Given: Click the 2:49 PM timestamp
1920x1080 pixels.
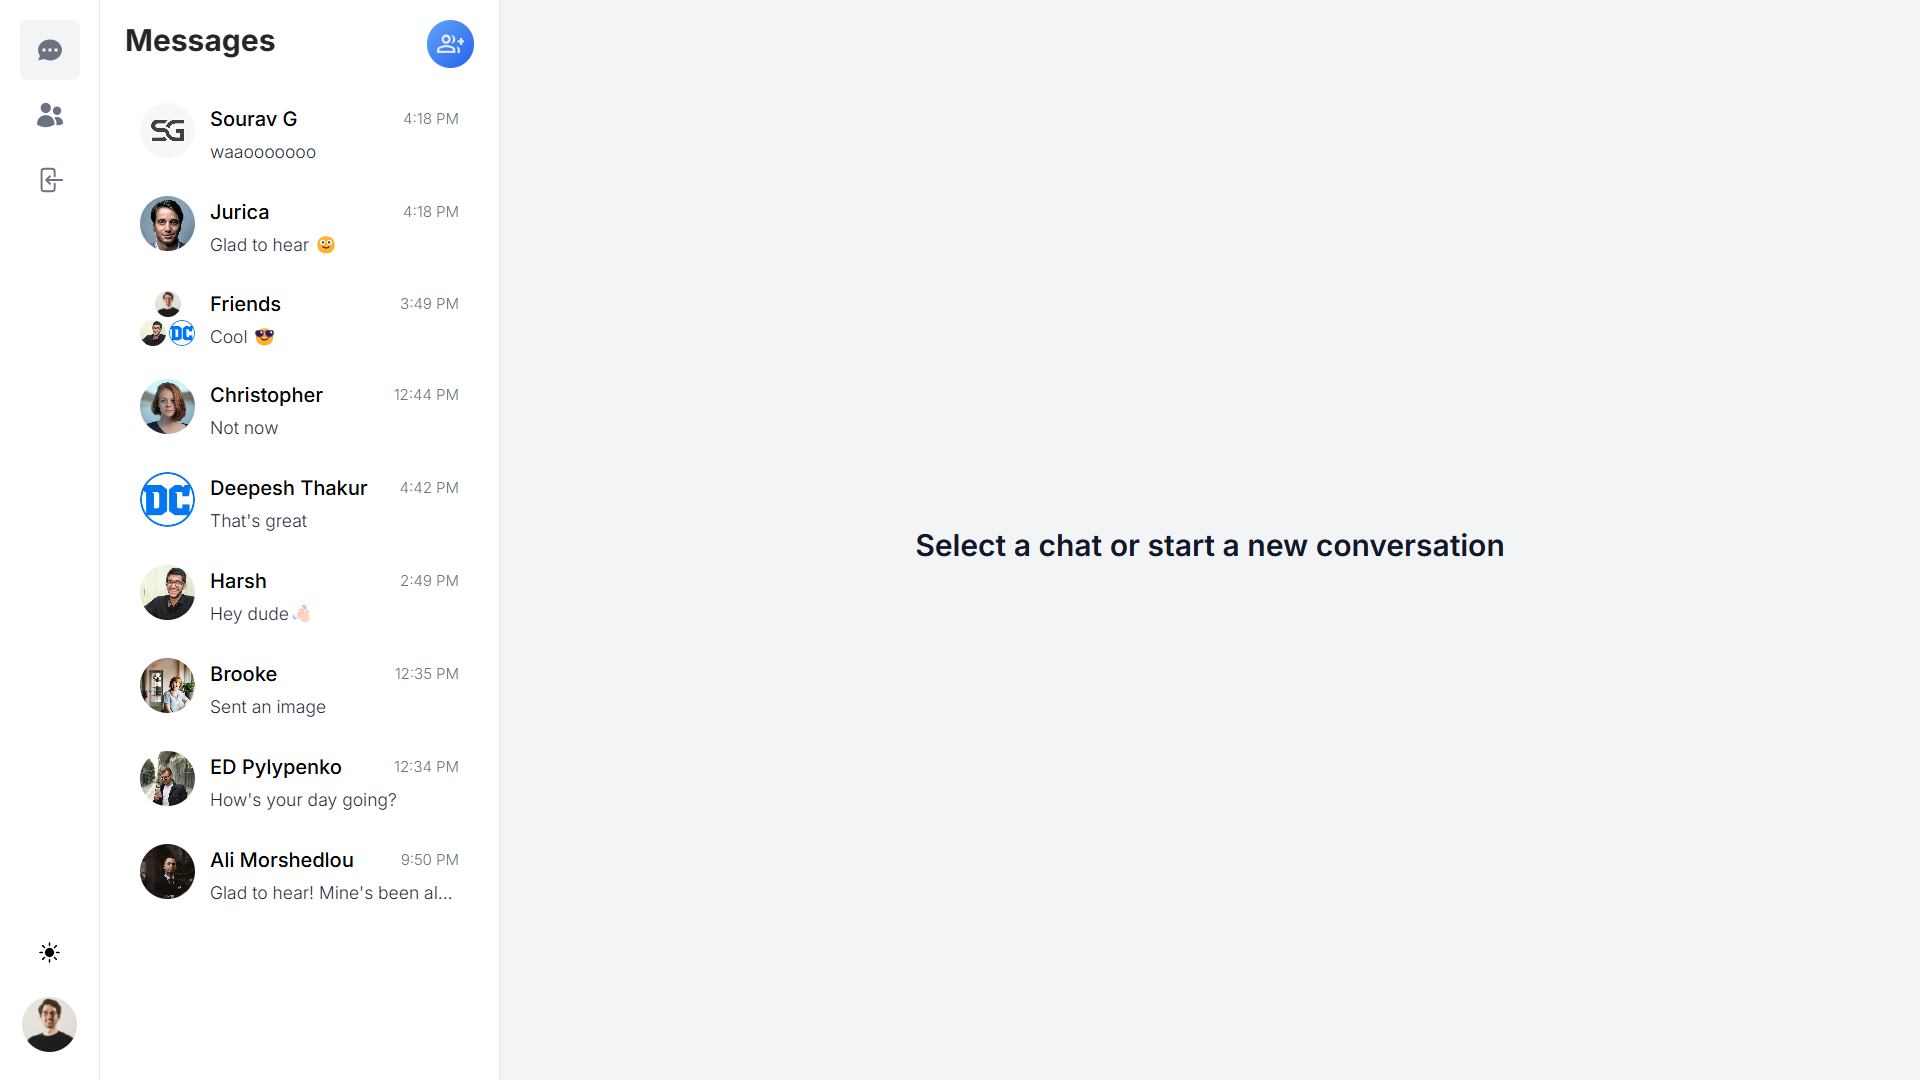Looking at the screenshot, I should pos(429,581).
